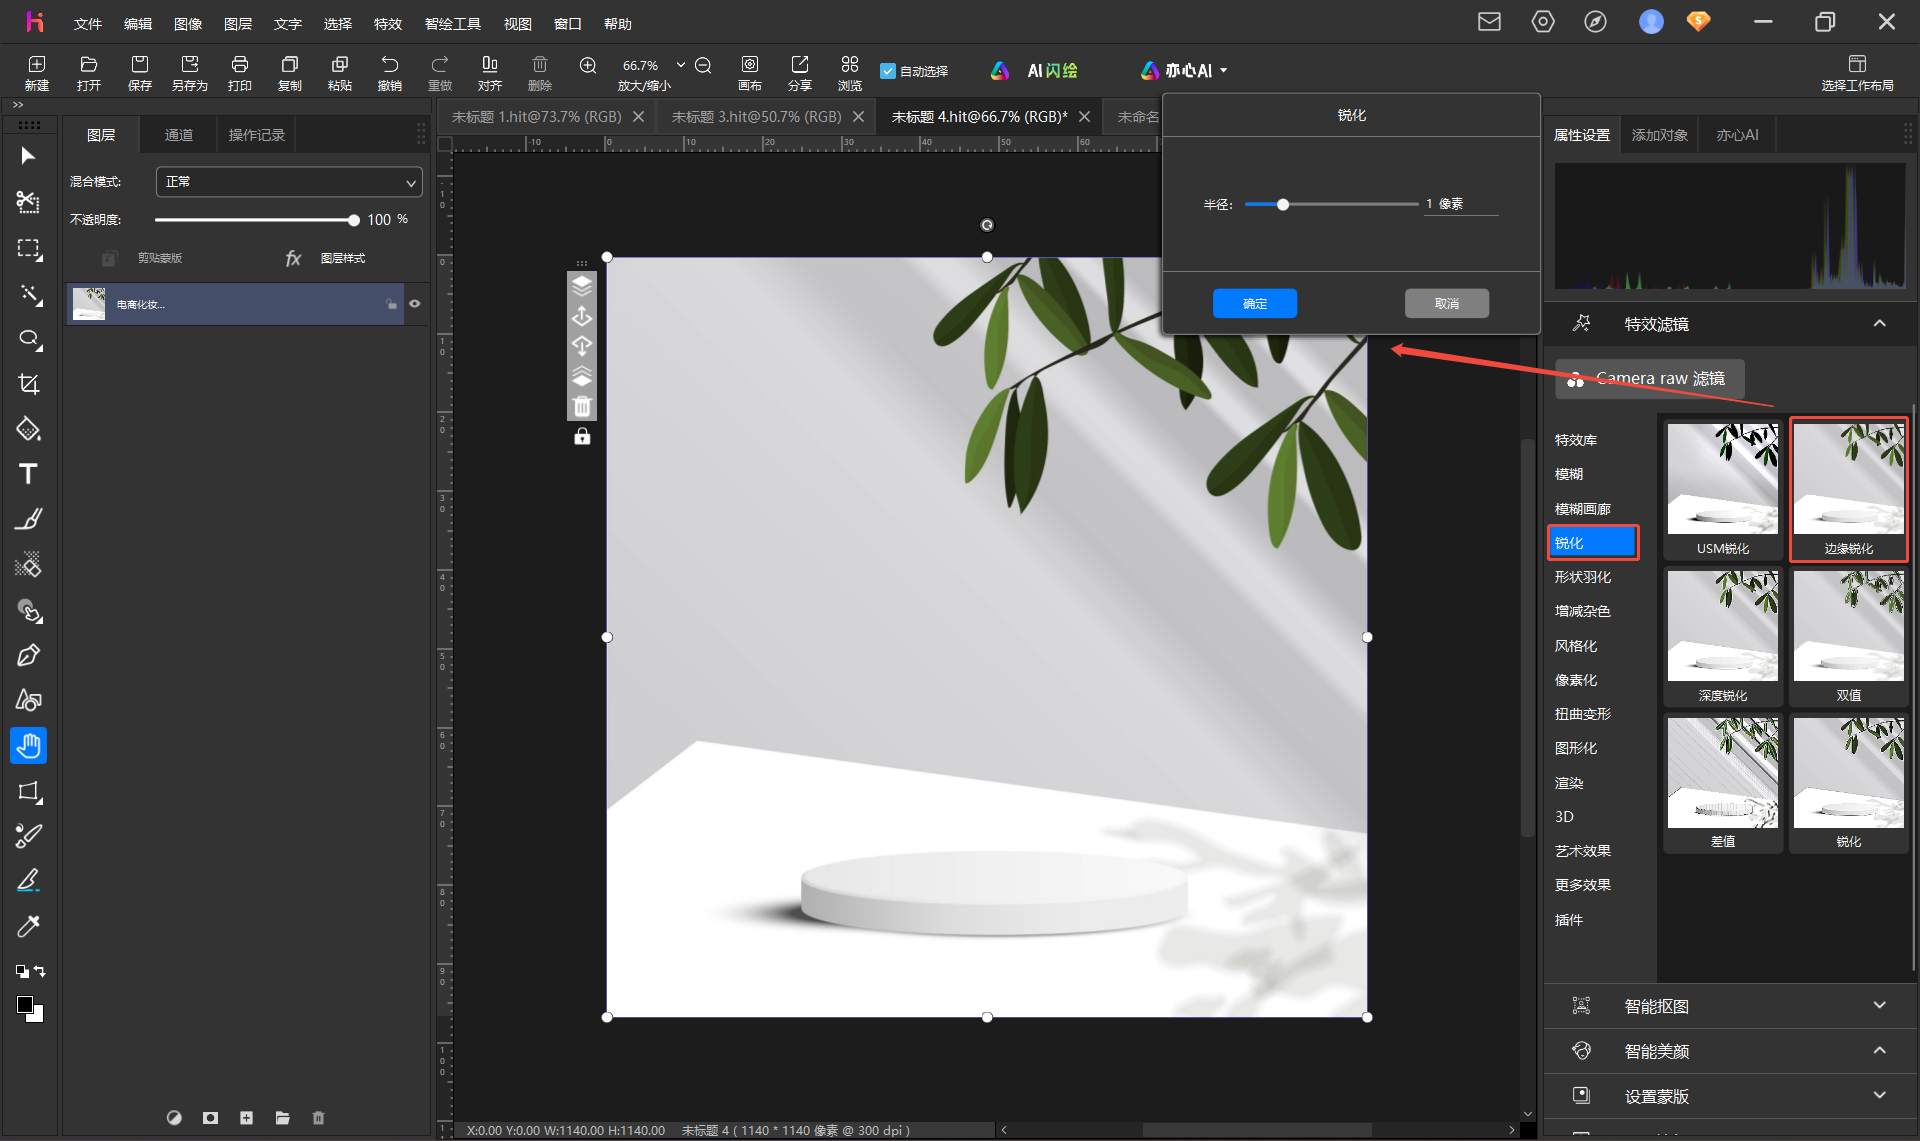Collapse the 智能美颜 section
This screenshot has width=1920, height=1141.
1880,1050
